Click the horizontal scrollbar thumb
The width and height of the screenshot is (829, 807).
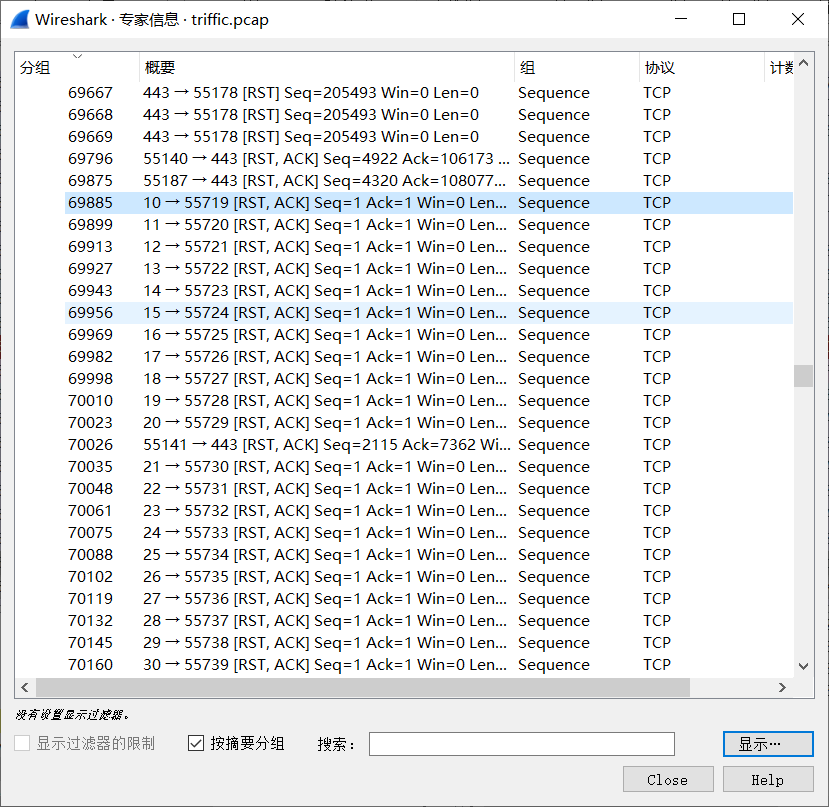coord(363,687)
